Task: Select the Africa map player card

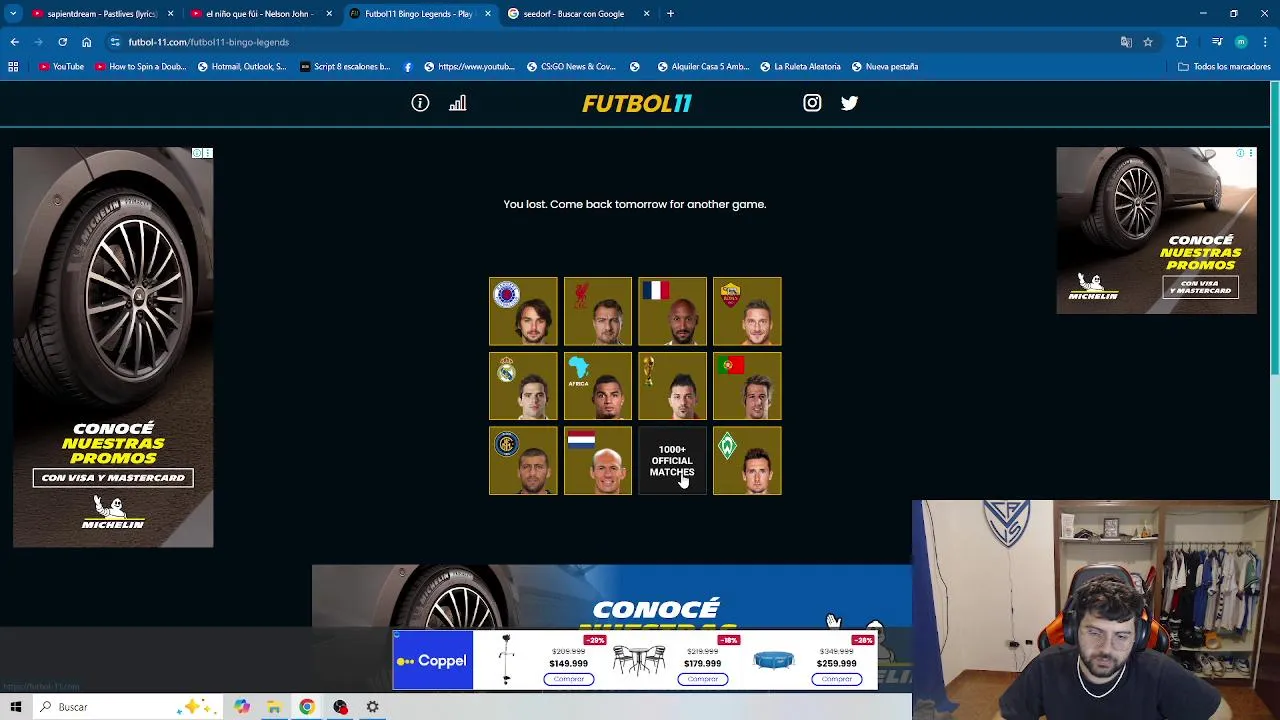Action: (x=598, y=386)
